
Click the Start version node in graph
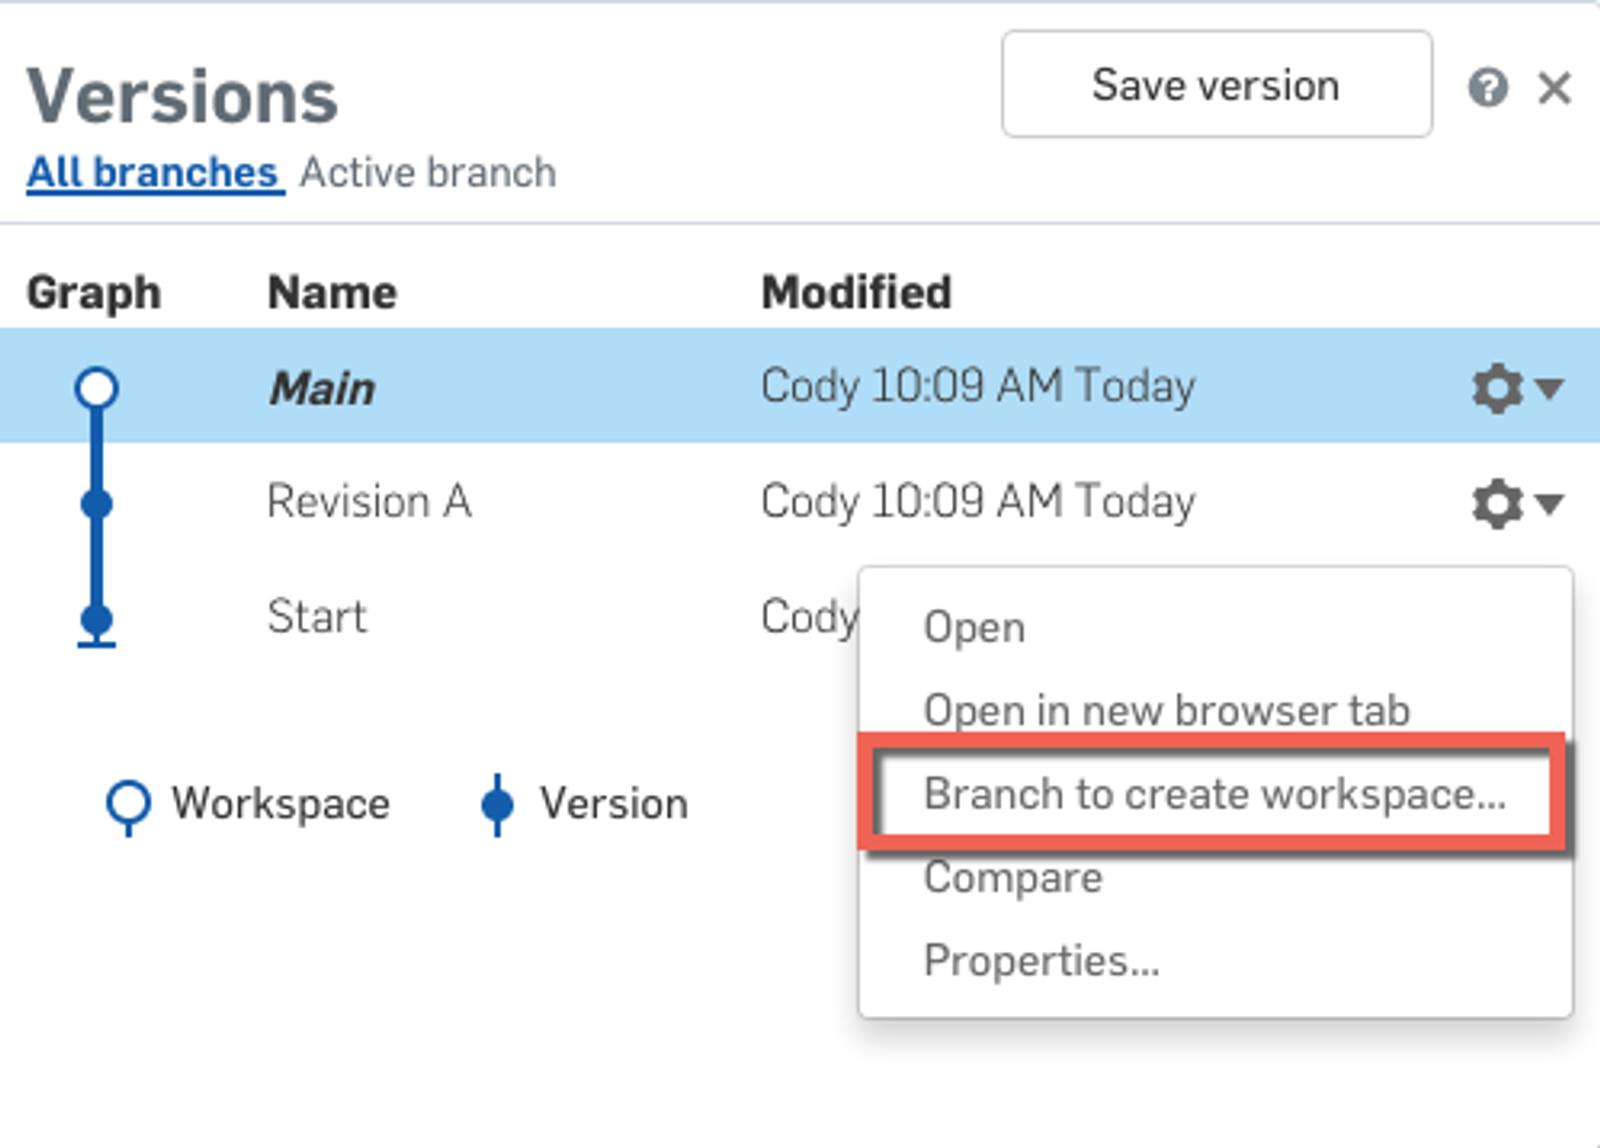click(x=97, y=619)
